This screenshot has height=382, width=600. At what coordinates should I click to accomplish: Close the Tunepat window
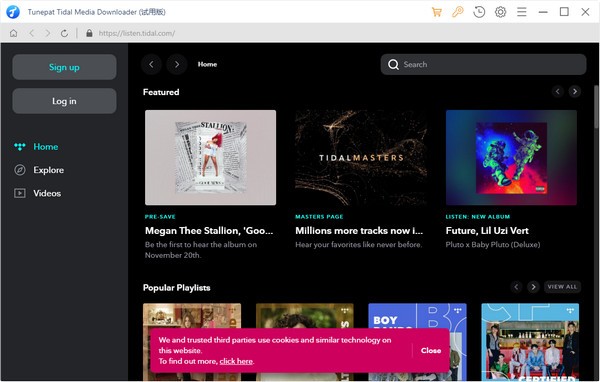tap(585, 12)
